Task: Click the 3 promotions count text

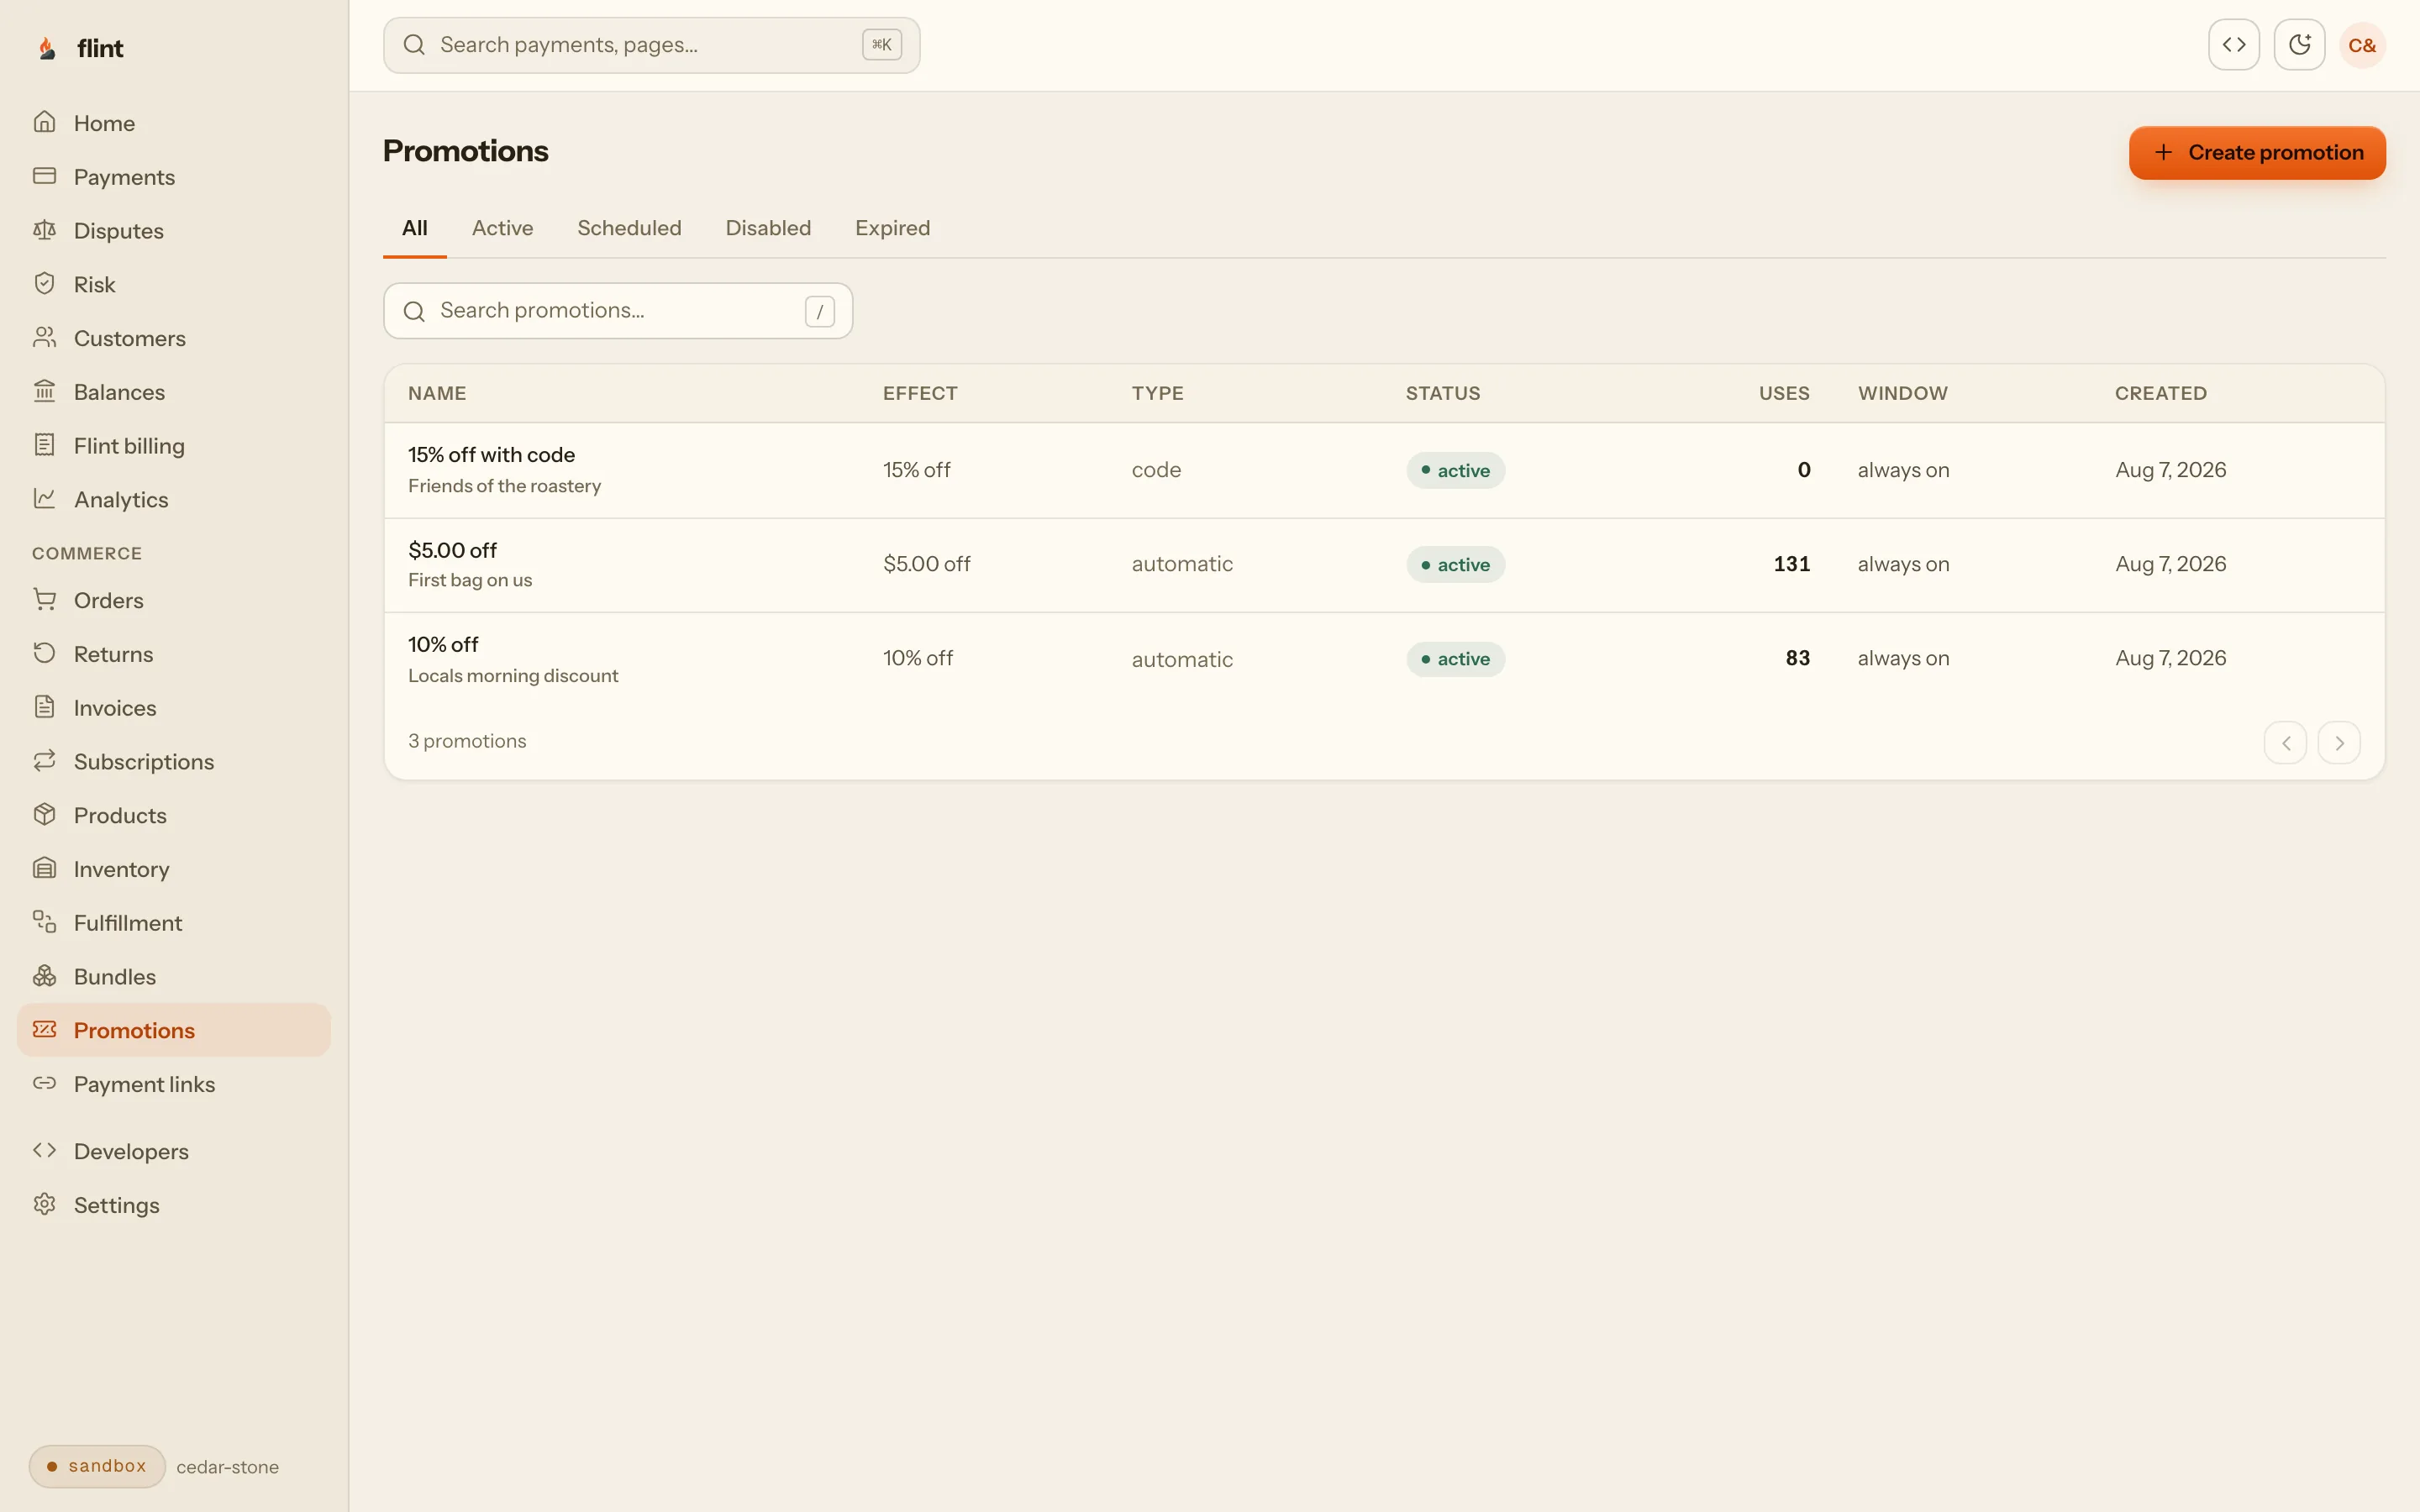Action: (x=467, y=741)
